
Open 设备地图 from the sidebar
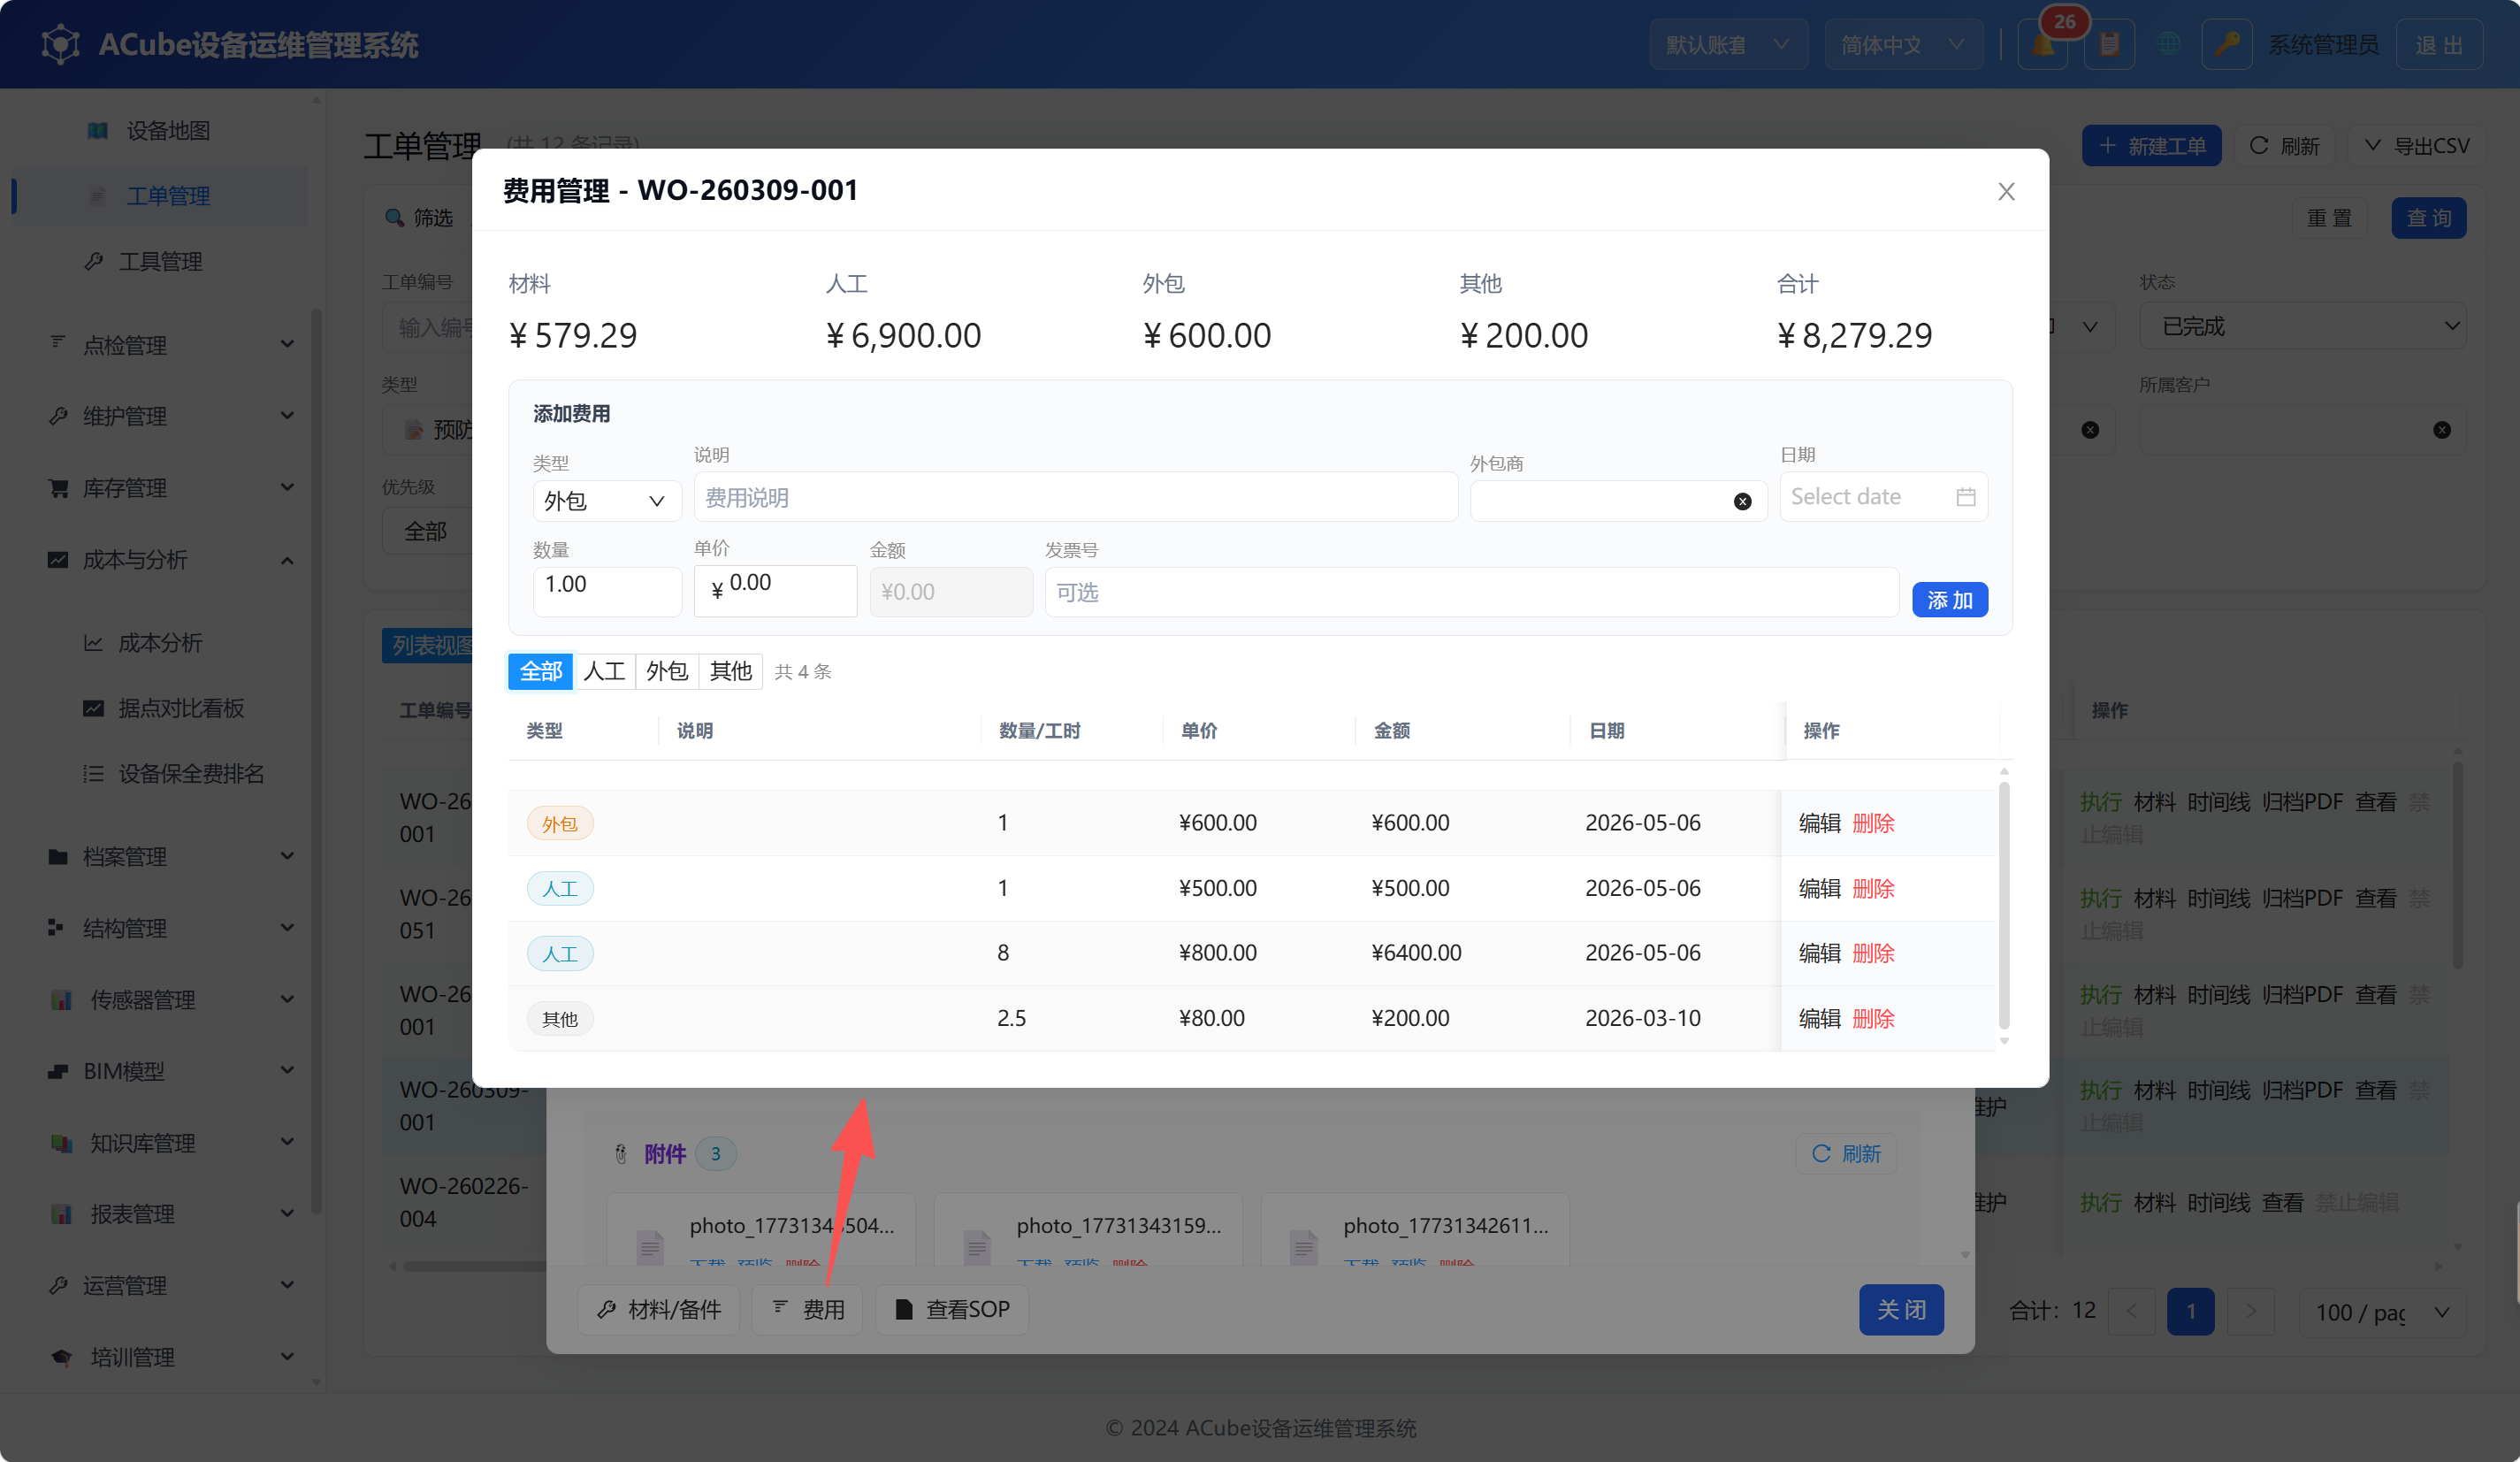pos(168,131)
